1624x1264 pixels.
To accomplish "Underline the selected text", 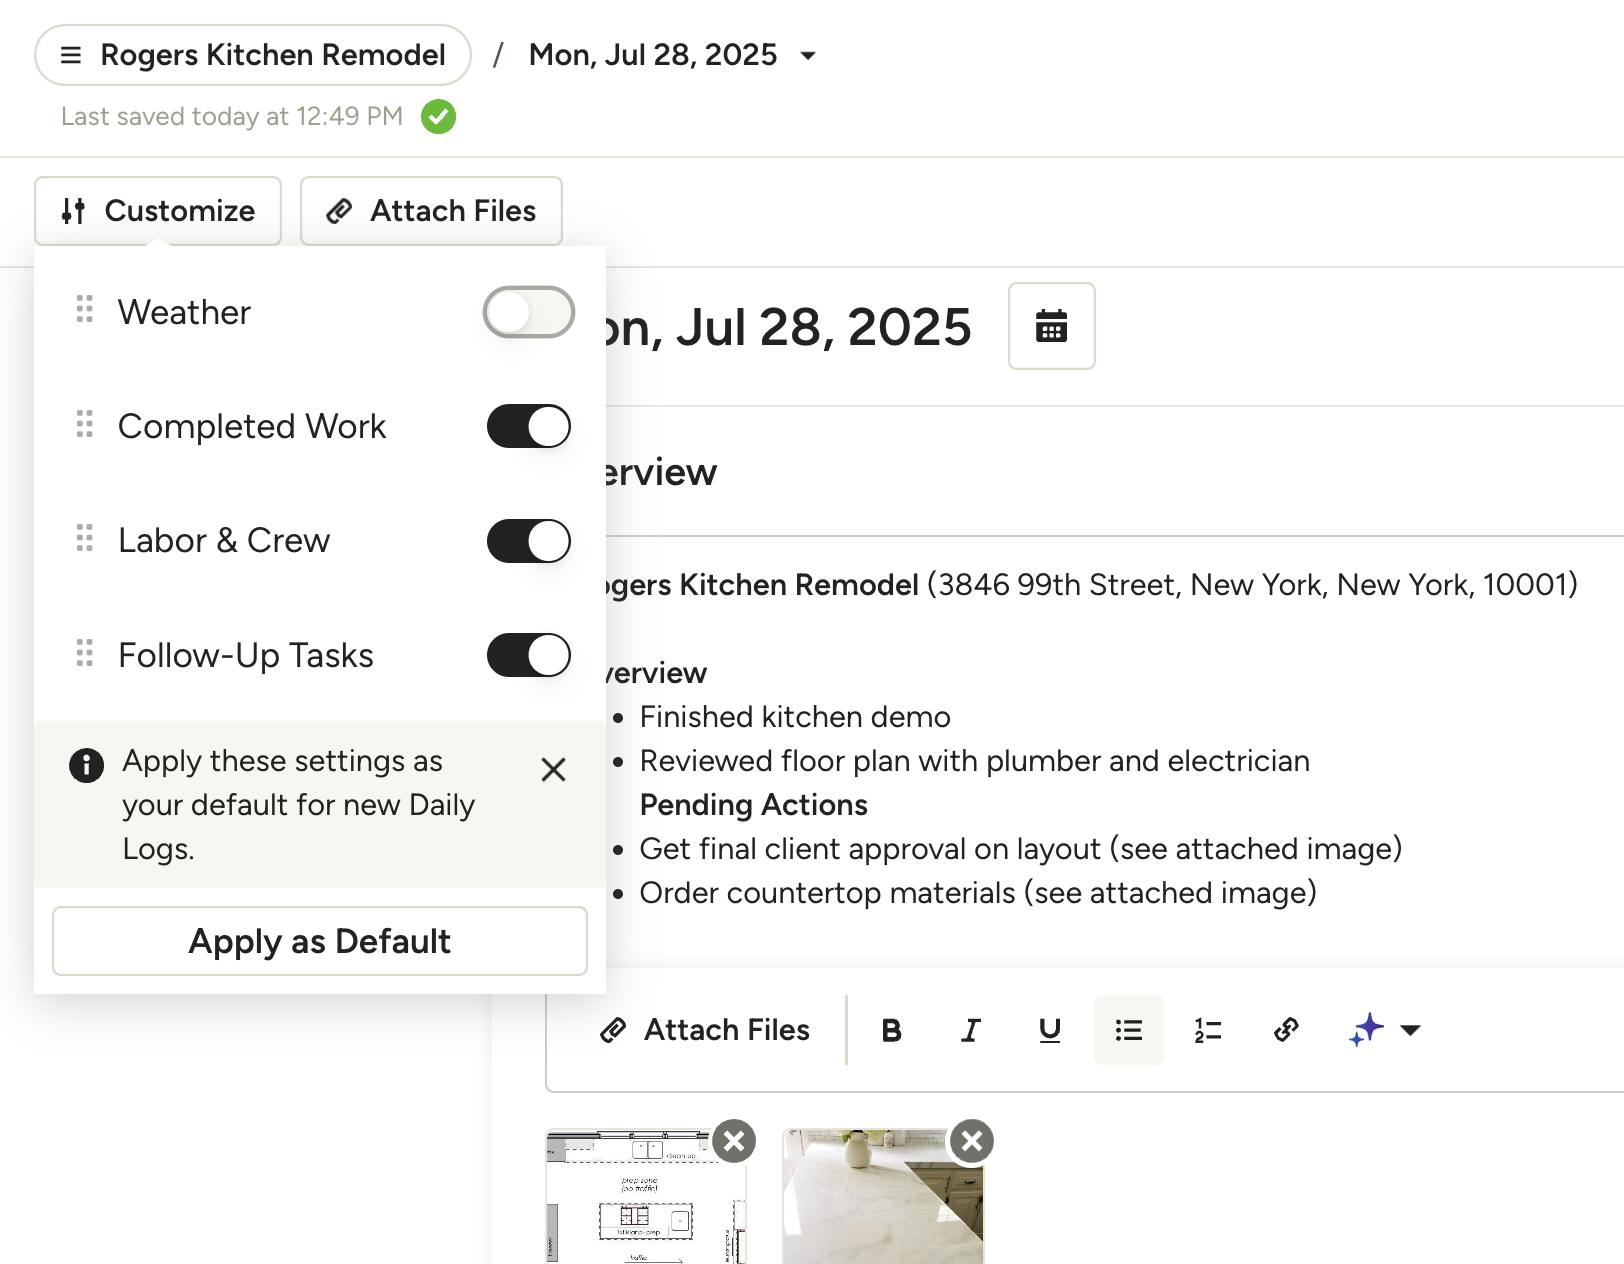I will (1049, 1030).
